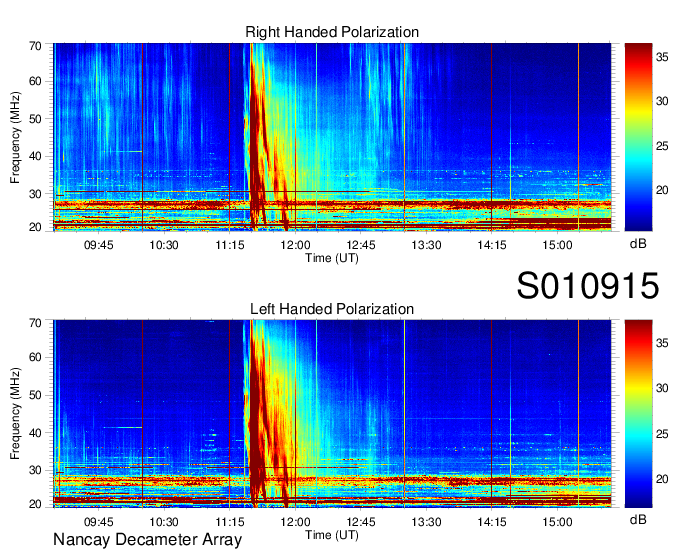The width and height of the screenshot is (680, 552).
Task: Click the S010915 date label
Action: pos(588,286)
